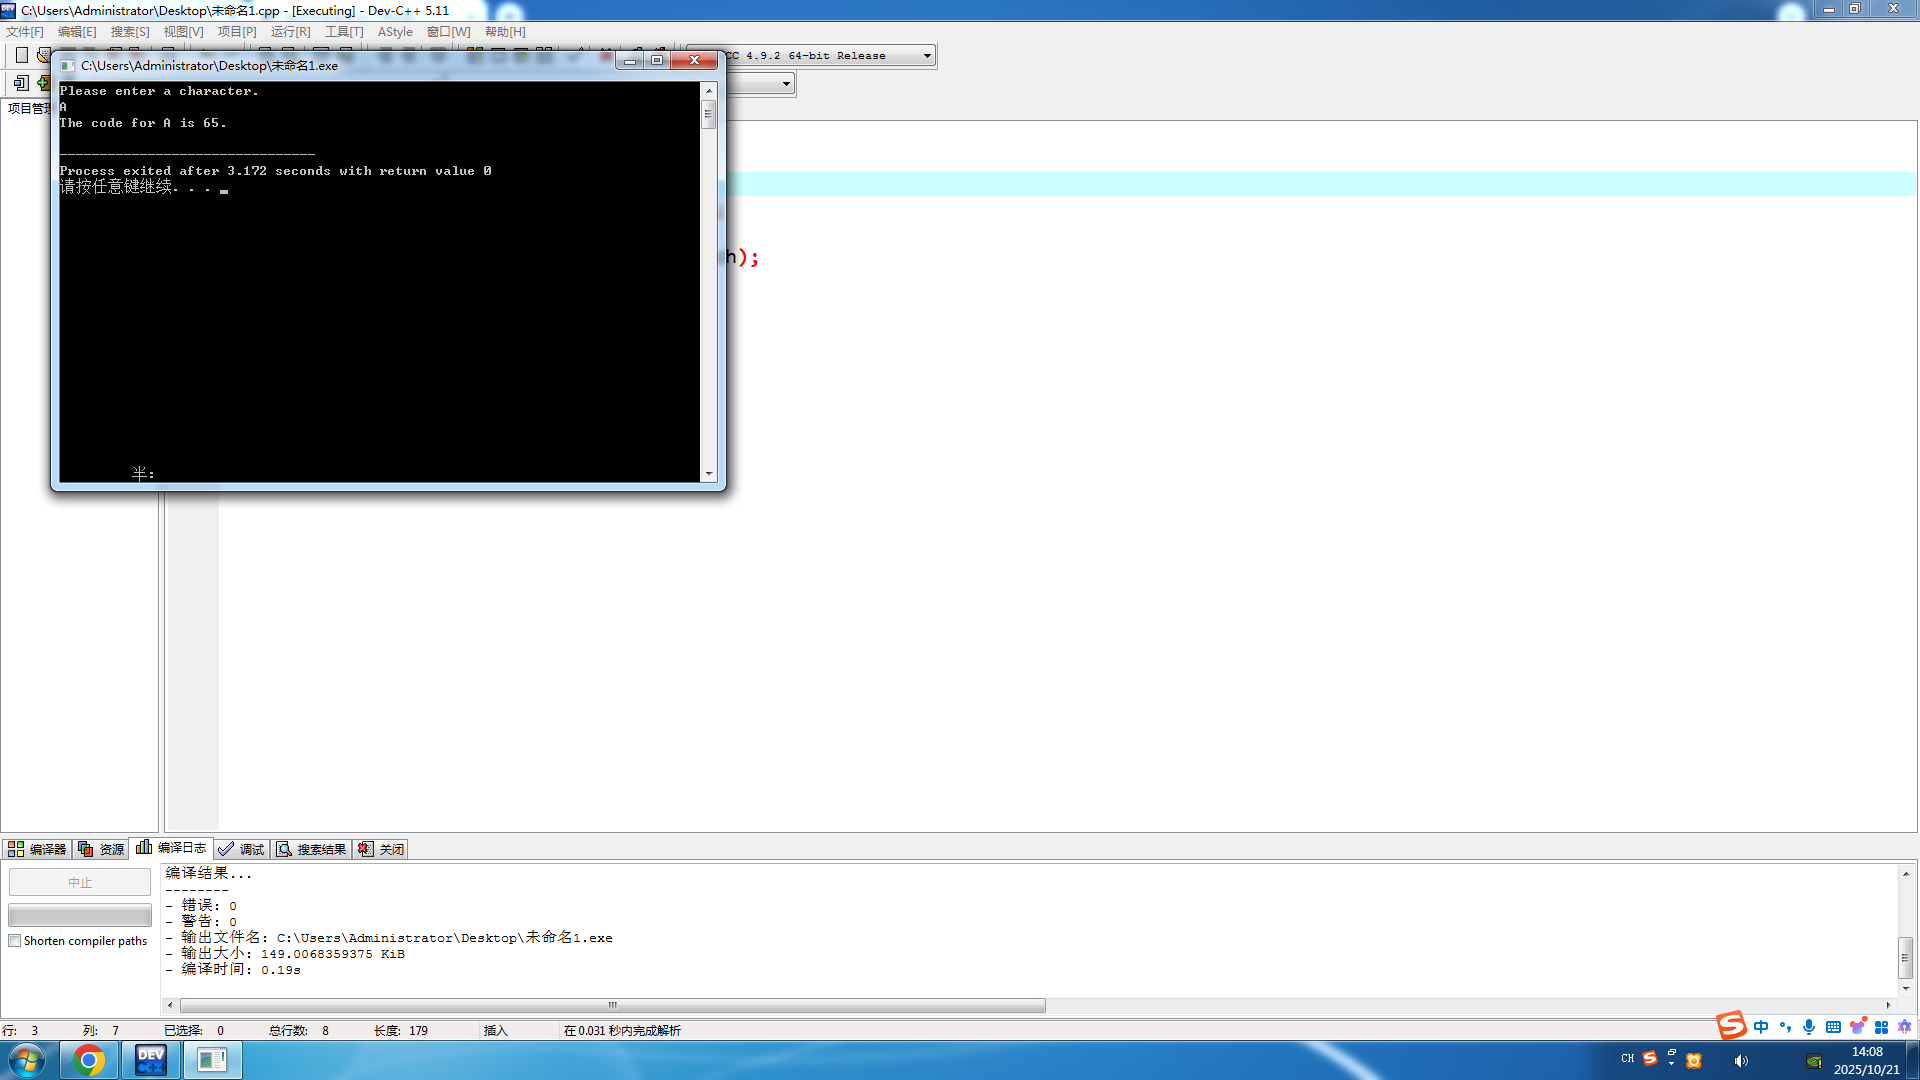Click the NVIDIA tray icon
1920x1080 pixels.
1813,1061
